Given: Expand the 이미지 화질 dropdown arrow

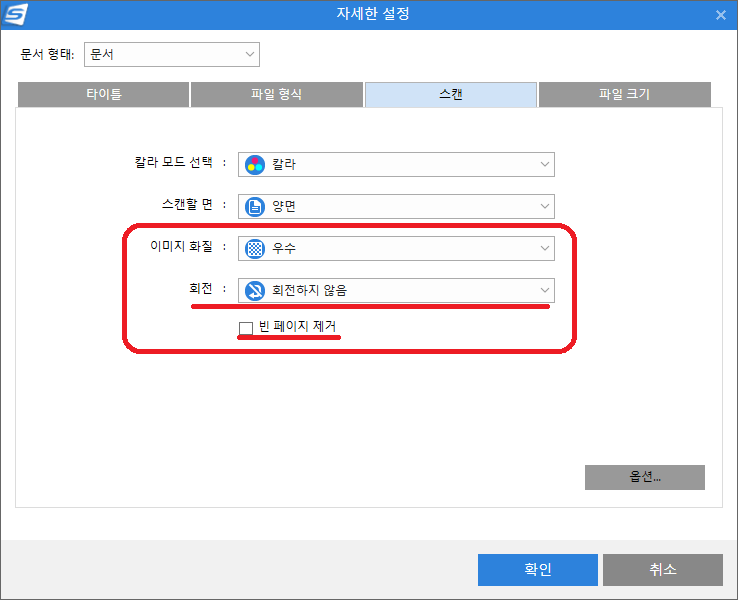Looking at the screenshot, I should pos(545,248).
